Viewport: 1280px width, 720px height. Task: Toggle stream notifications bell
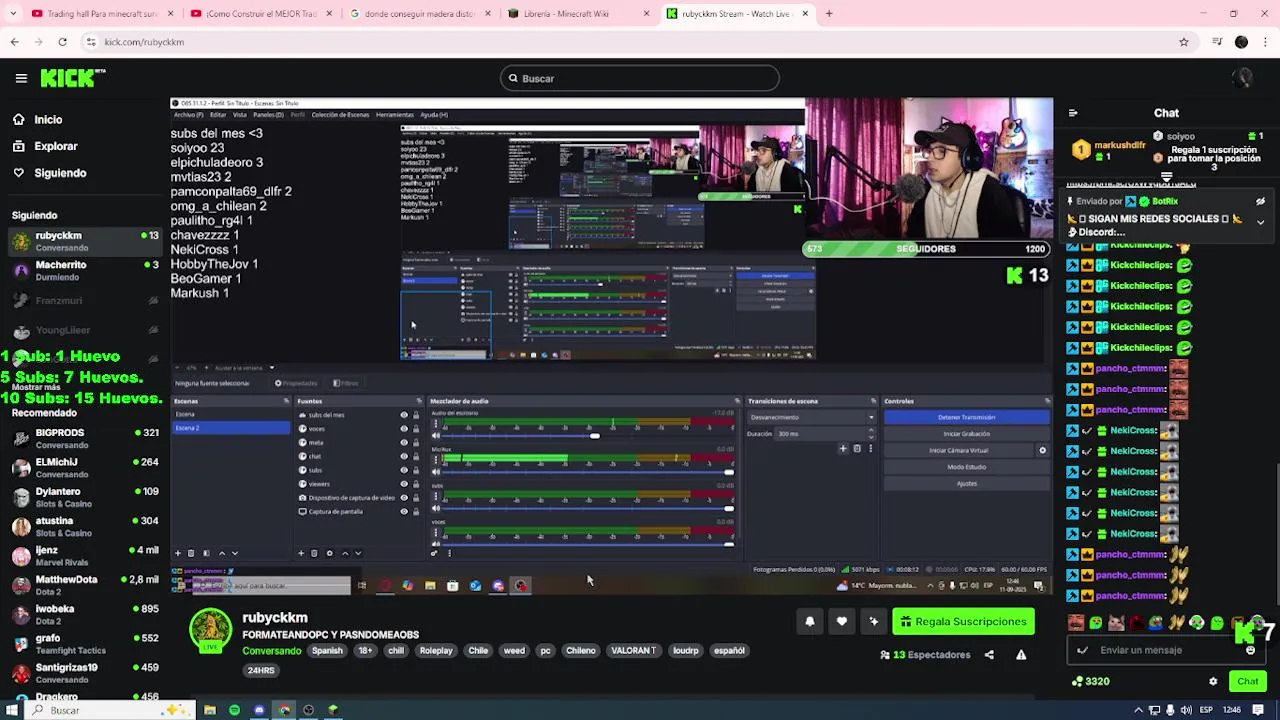(x=810, y=622)
